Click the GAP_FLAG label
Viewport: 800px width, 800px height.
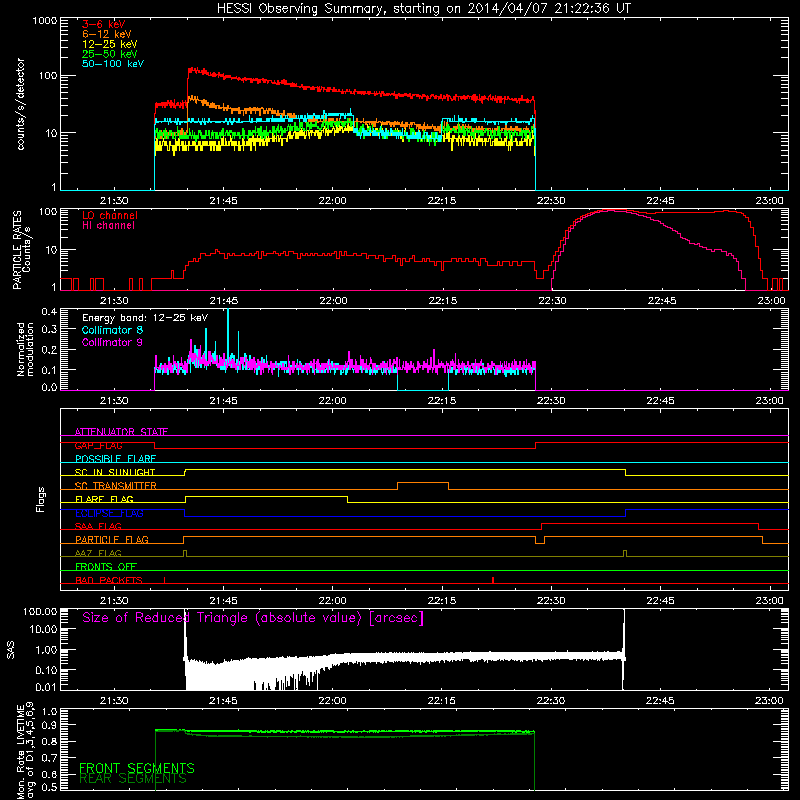tap(98, 445)
